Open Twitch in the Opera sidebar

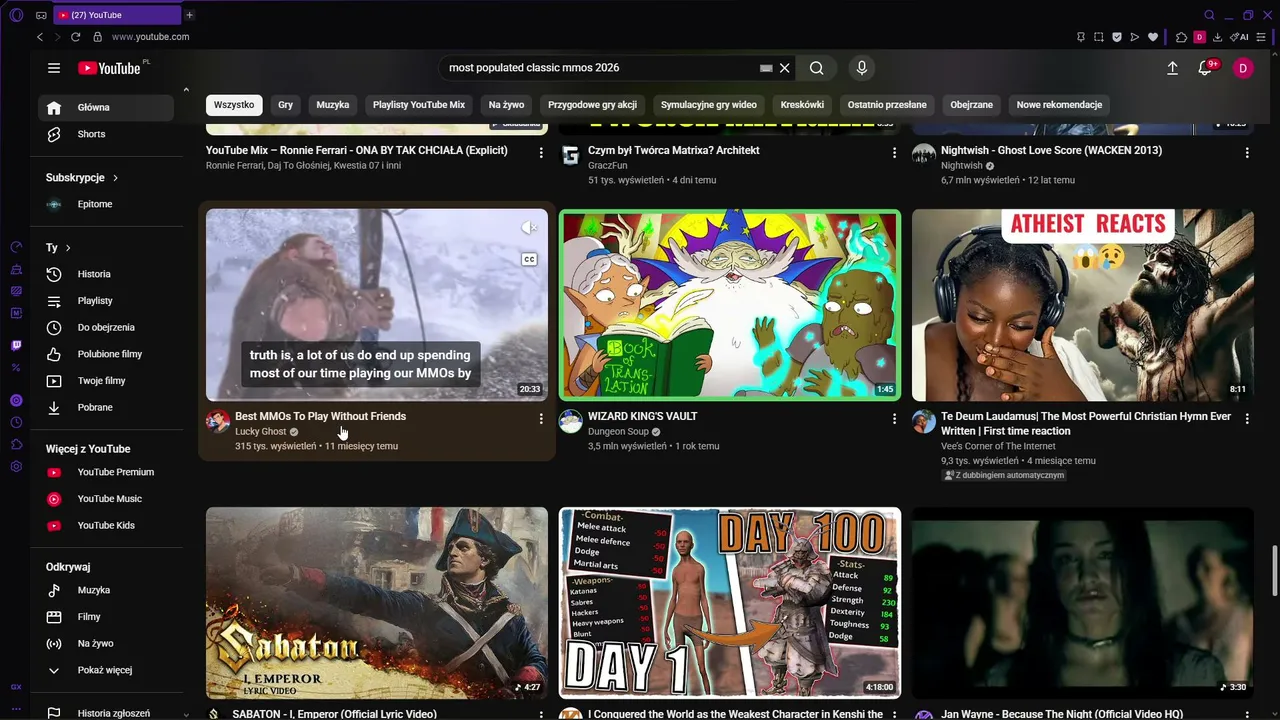click(16, 346)
